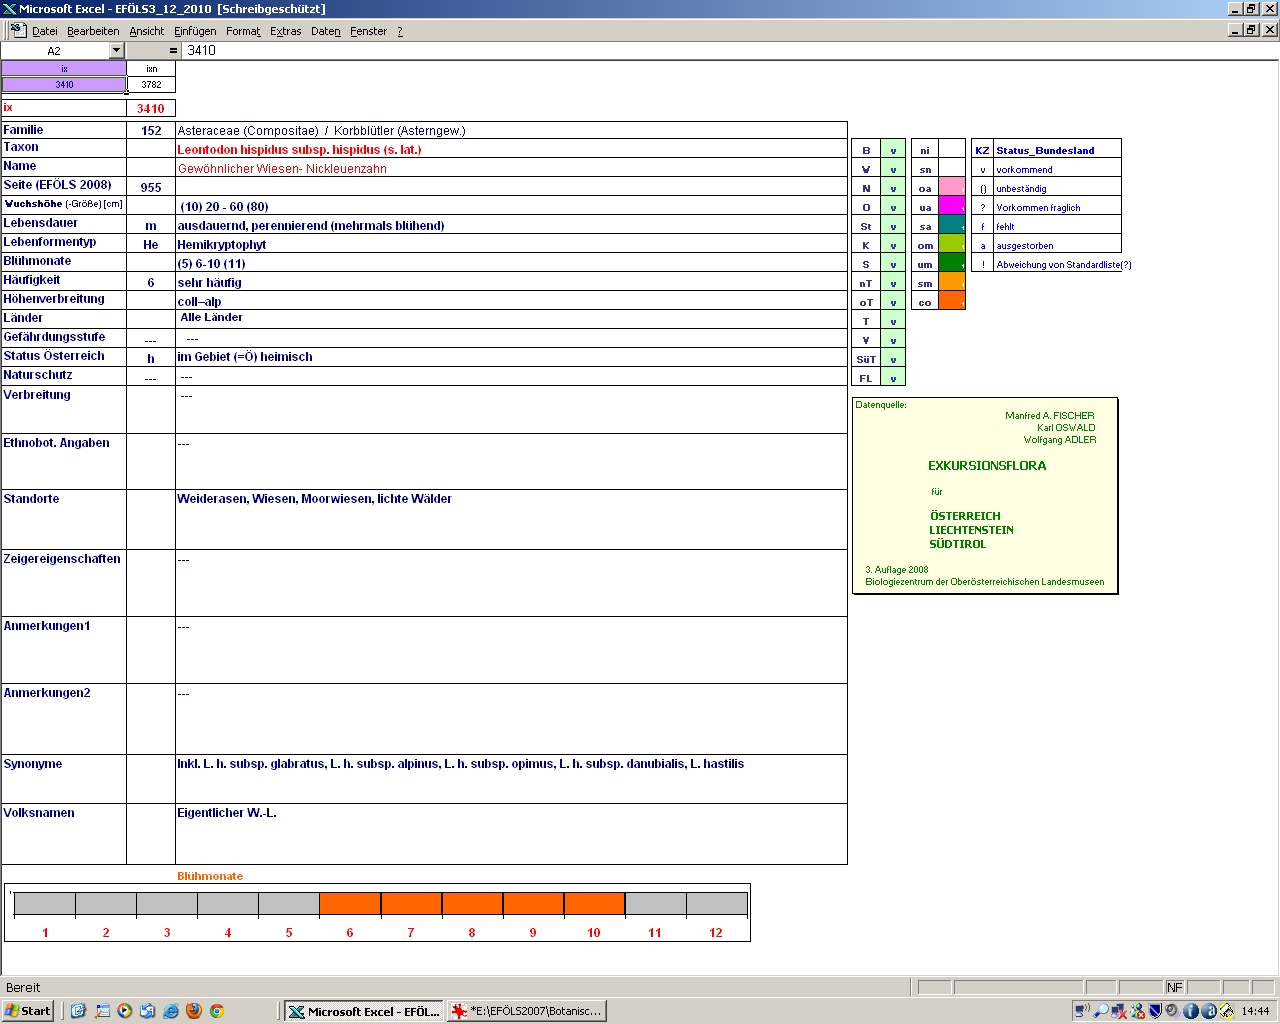Click the orange sm color swatch
The width and height of the screenshot is (1280, 1024).
(x=952, y=283)
